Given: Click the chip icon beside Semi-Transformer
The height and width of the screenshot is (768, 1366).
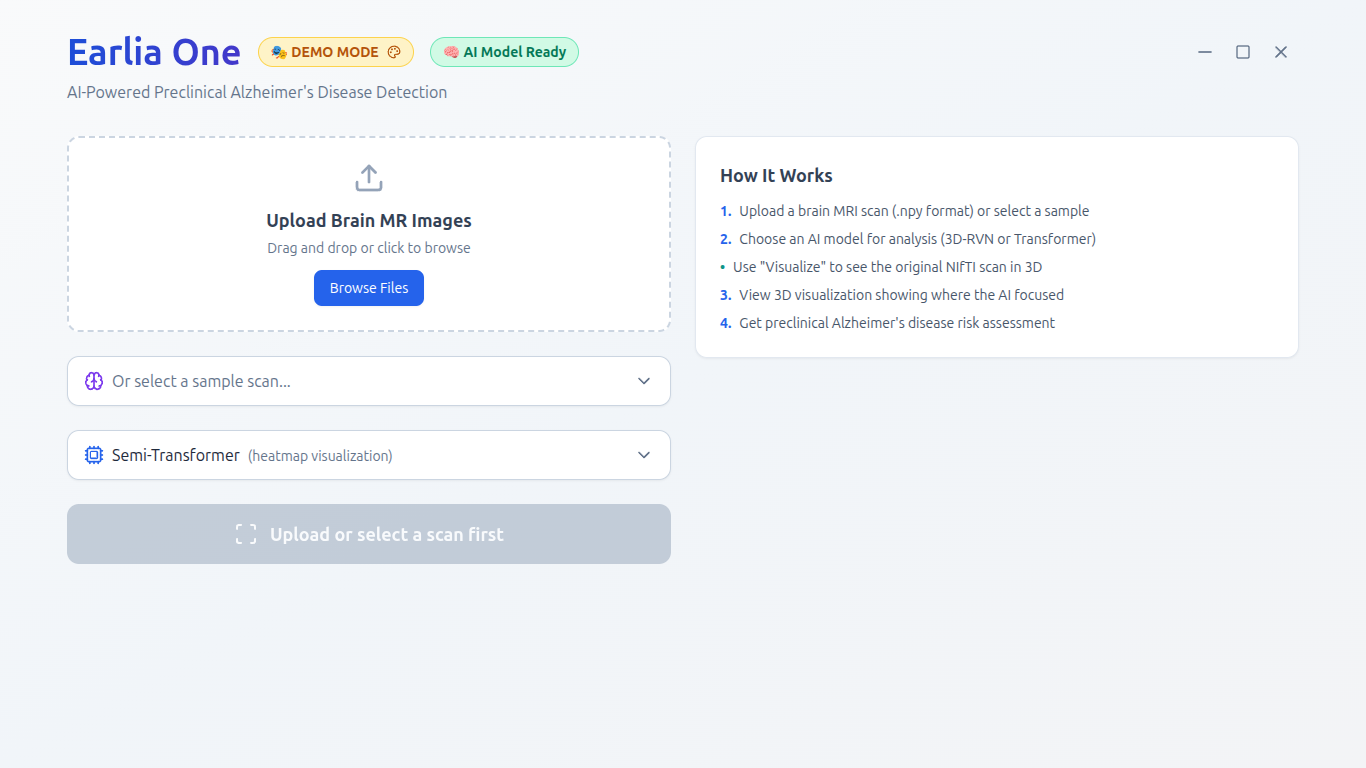Looking at the screenshot, I should [93, 454].
